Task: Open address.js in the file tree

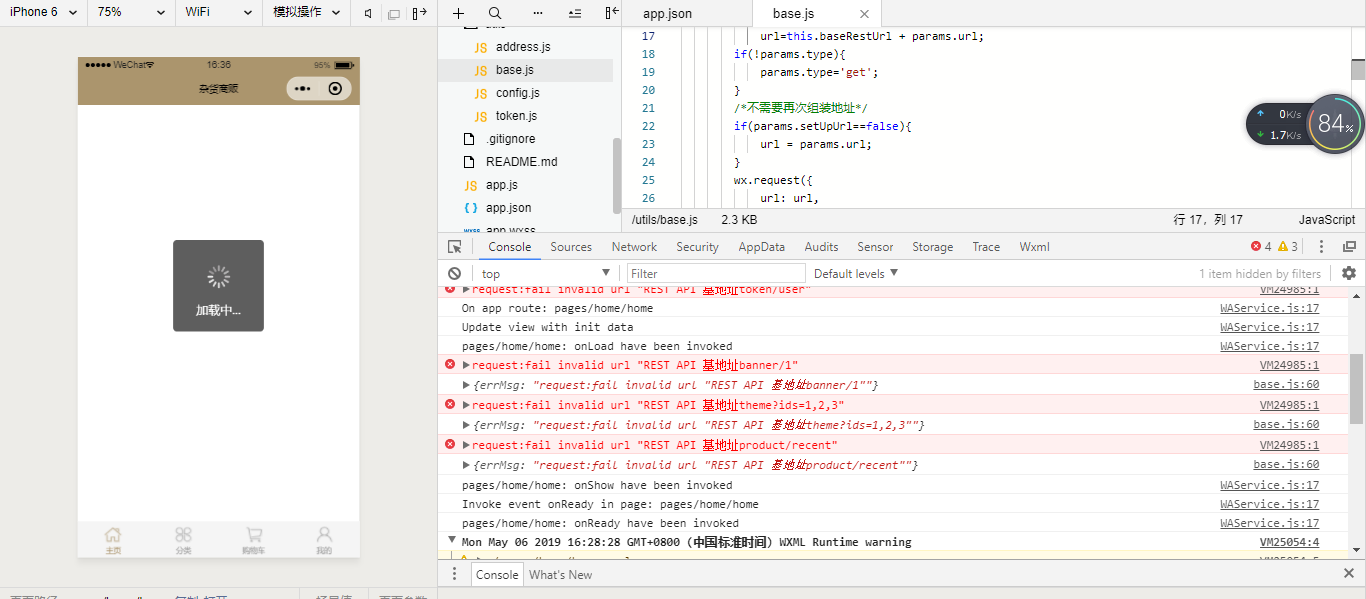Action: coord(523,47)
